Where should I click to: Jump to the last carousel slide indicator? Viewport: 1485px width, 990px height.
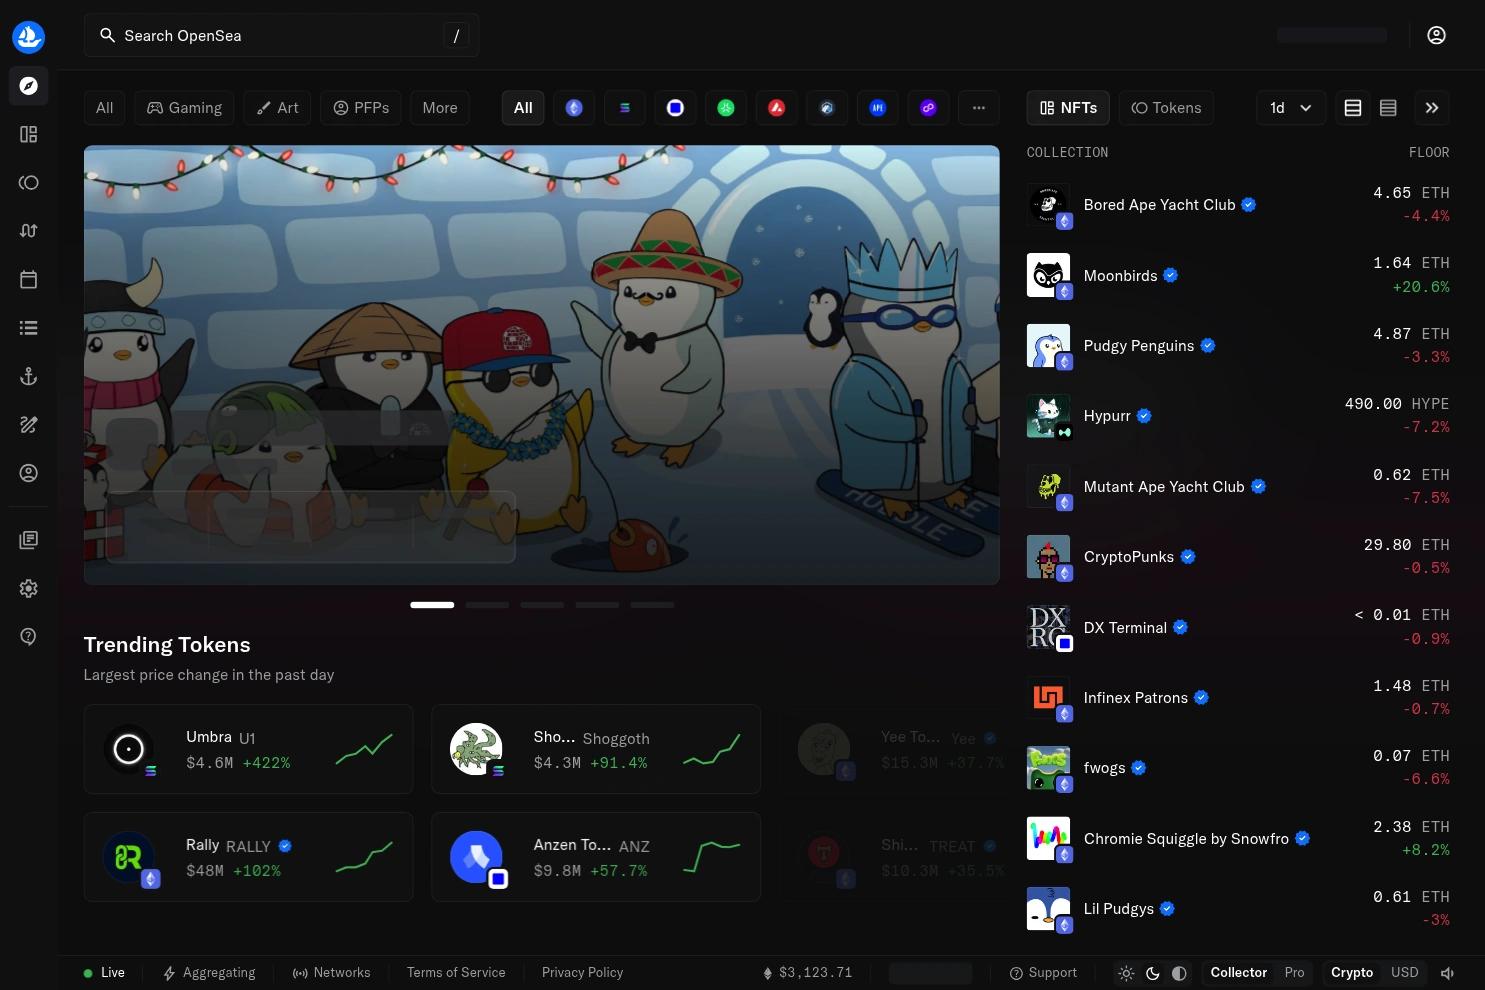[x=652, y=605]
